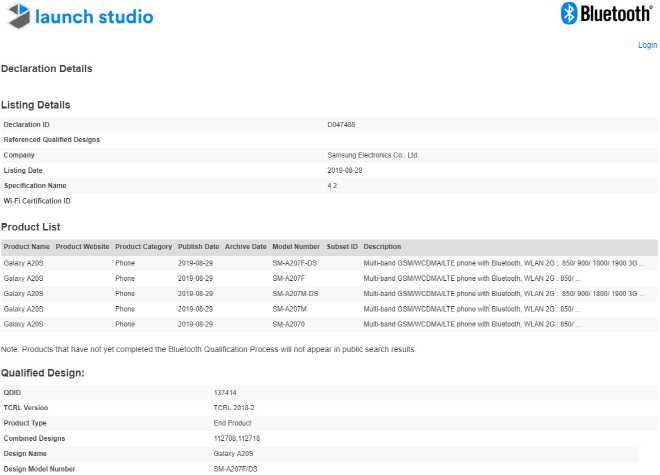The image size is (660, 475).
Task: Sort by Archive Date column header
Action: coord(246,247)
